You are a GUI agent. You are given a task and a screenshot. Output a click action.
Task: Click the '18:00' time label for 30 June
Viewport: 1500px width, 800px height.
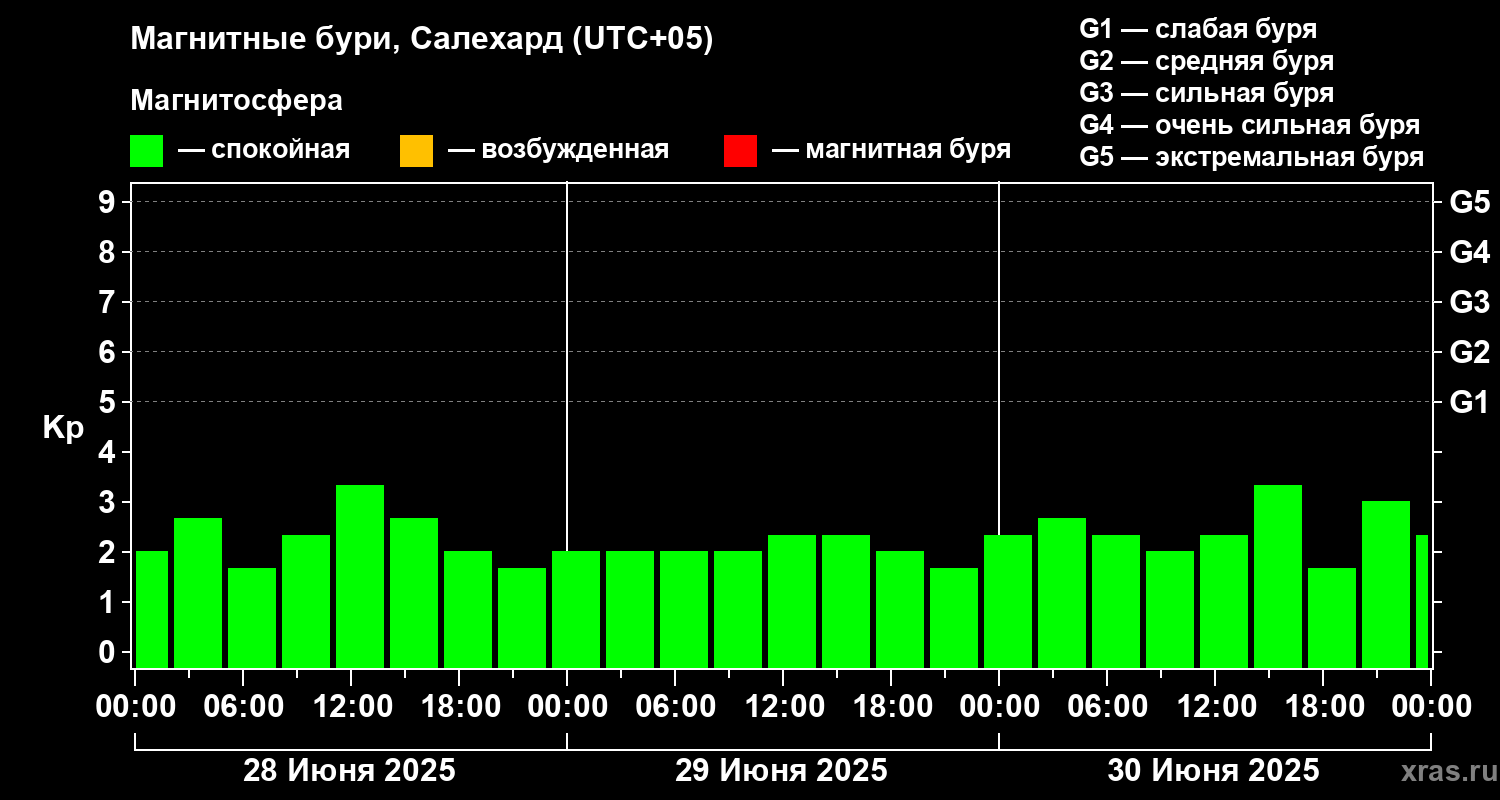1323,706
